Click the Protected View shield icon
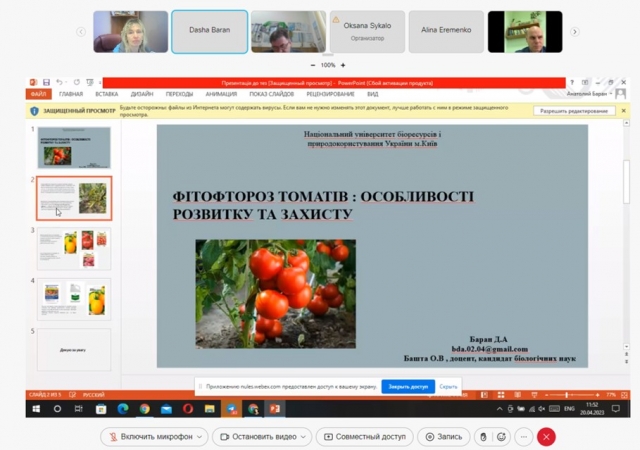The width and height of the screenshot is (640, 450). [34, 111]
